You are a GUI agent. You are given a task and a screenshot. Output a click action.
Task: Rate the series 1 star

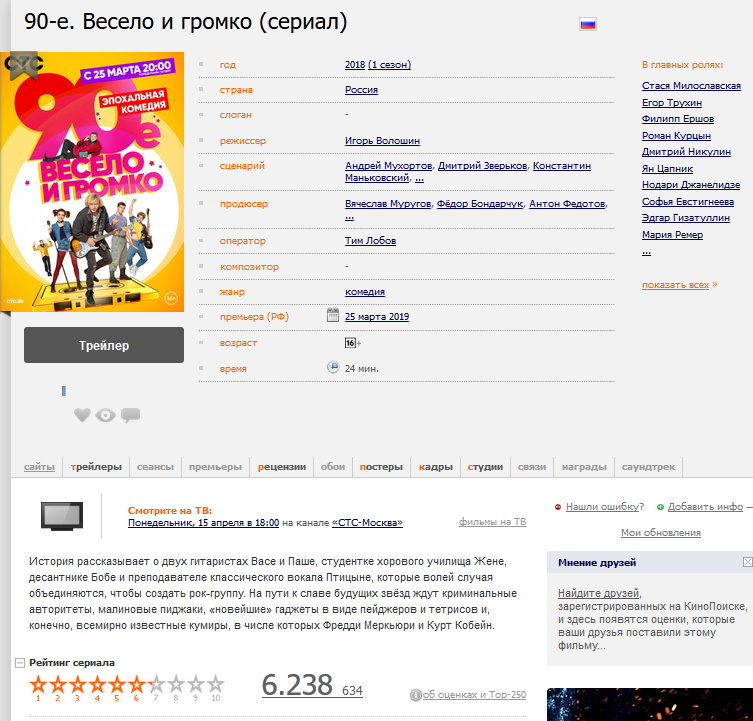coord(38,684)
